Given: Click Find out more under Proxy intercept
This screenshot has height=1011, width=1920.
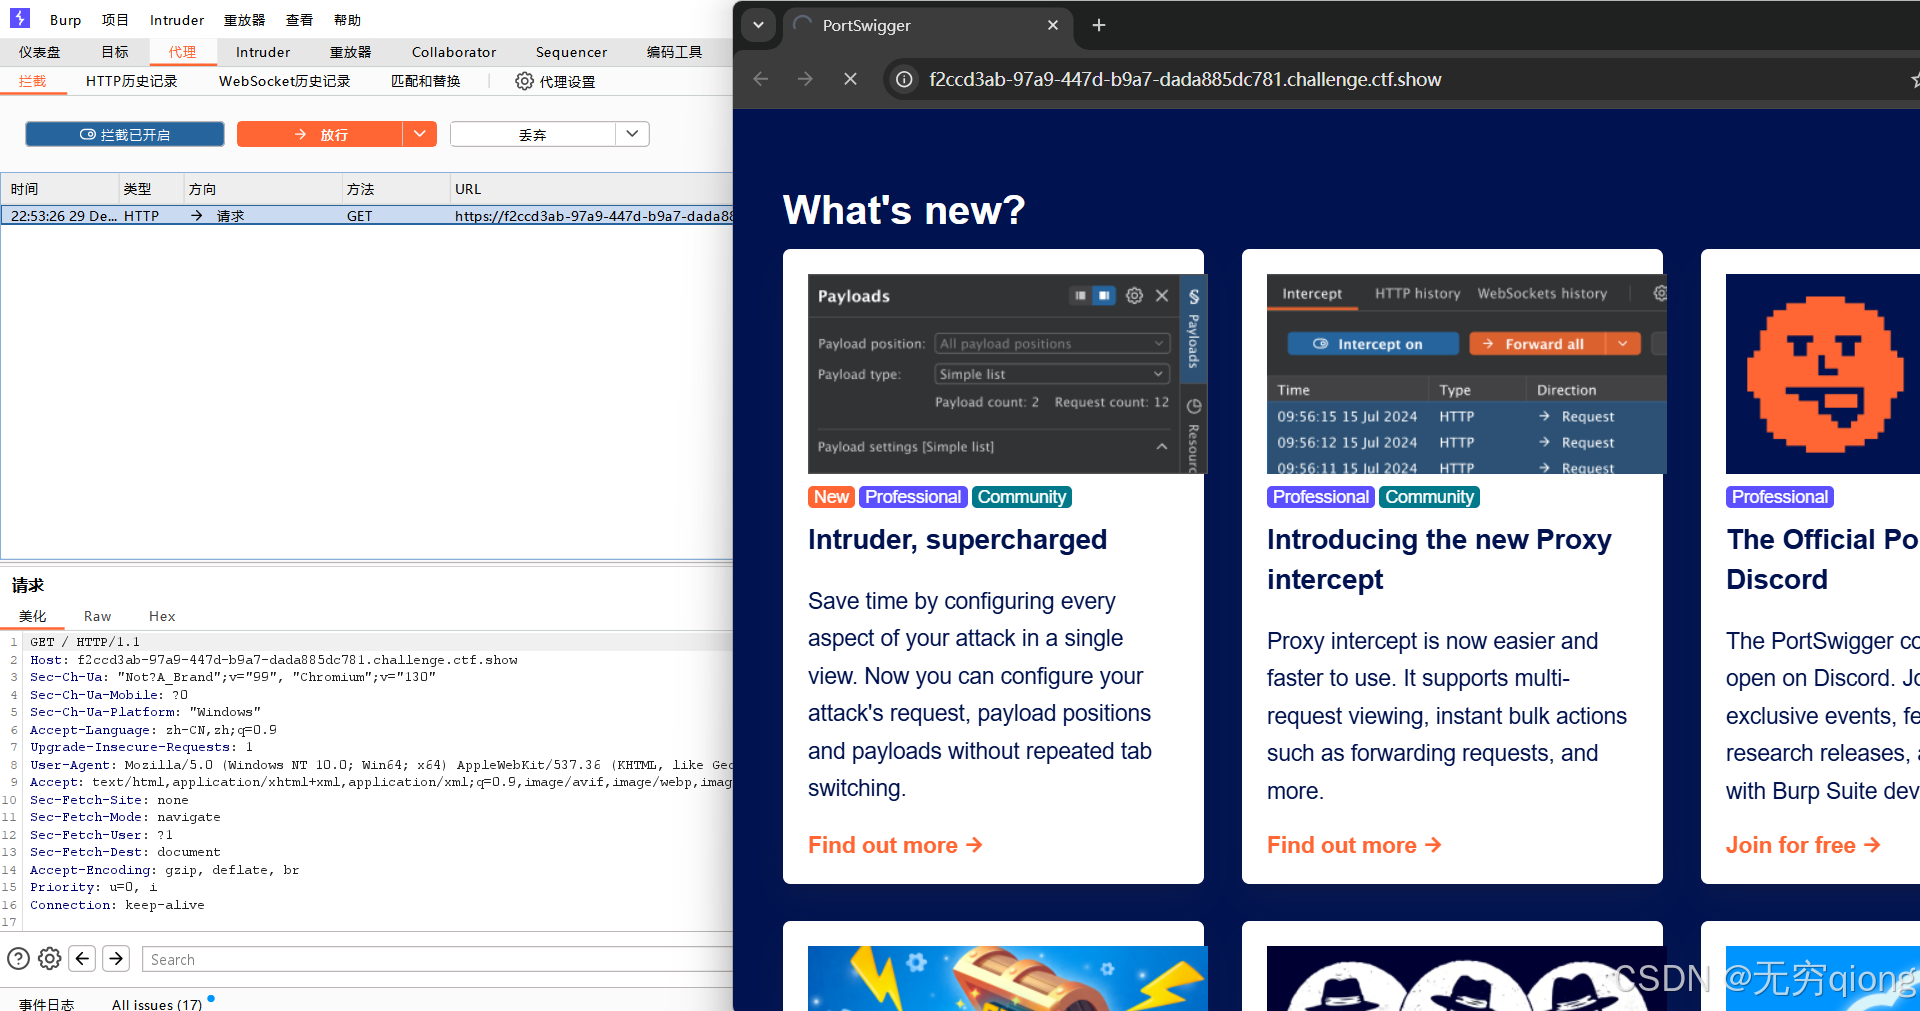Looking at the screenshot, I should (x=1354, y=845).
